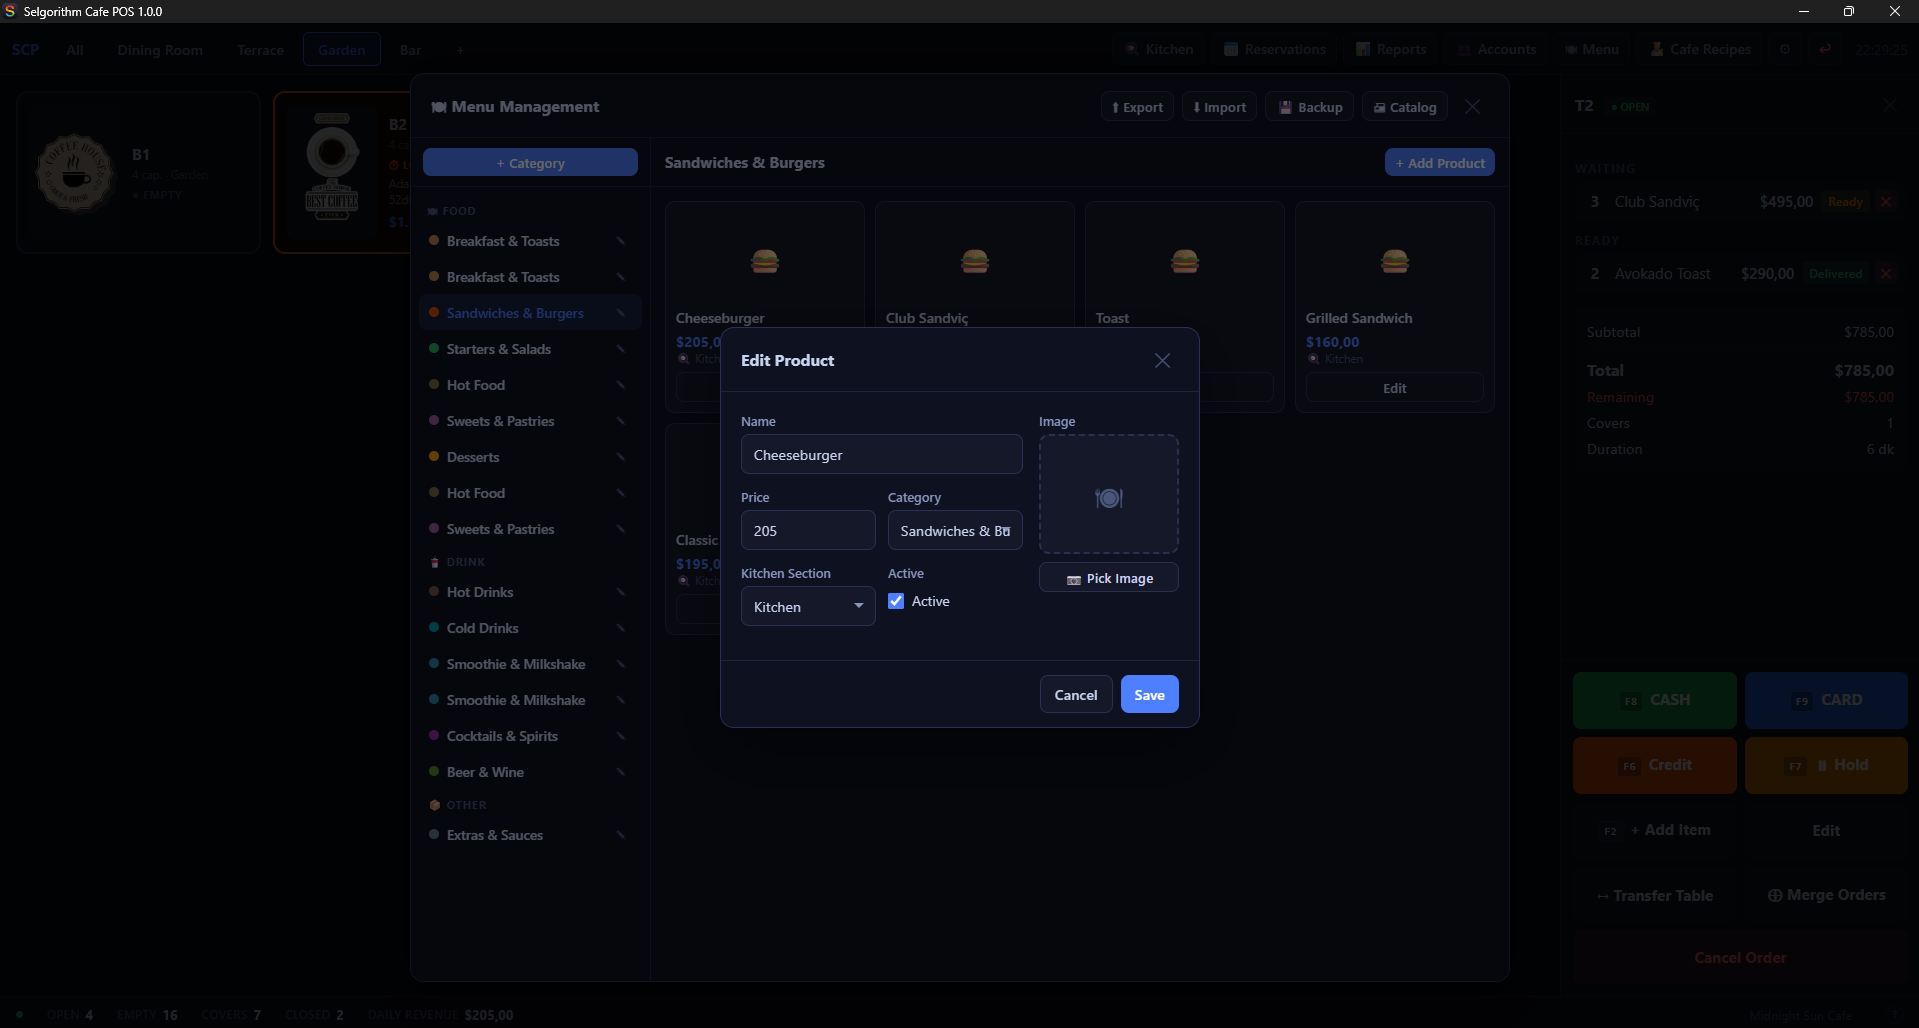
Task: Click the Add Product button
Action: tap(1440, 163)
